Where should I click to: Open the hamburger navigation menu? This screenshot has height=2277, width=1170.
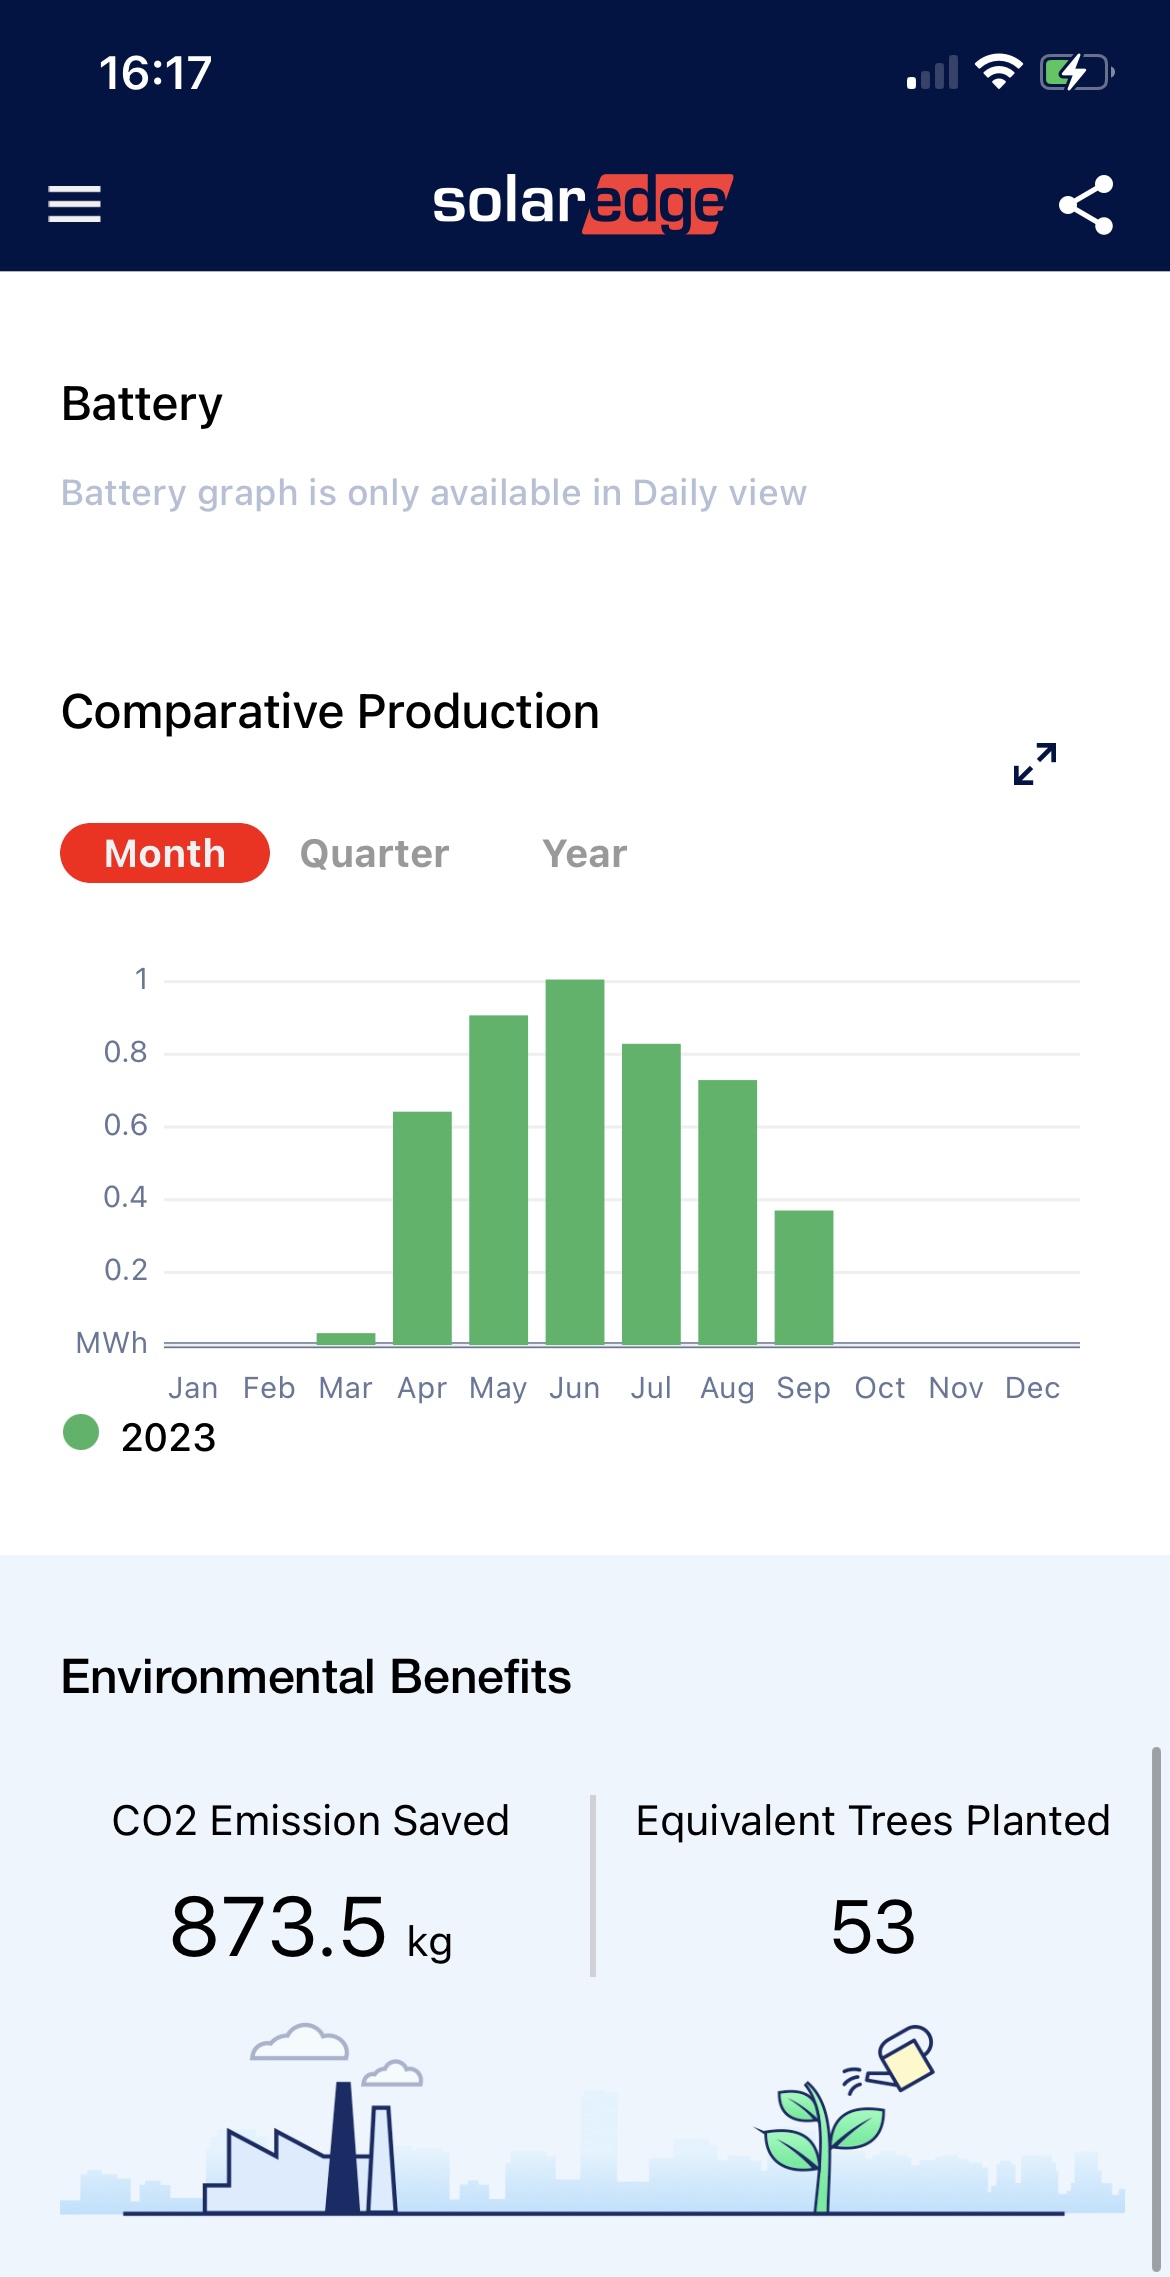click(74, 204)
